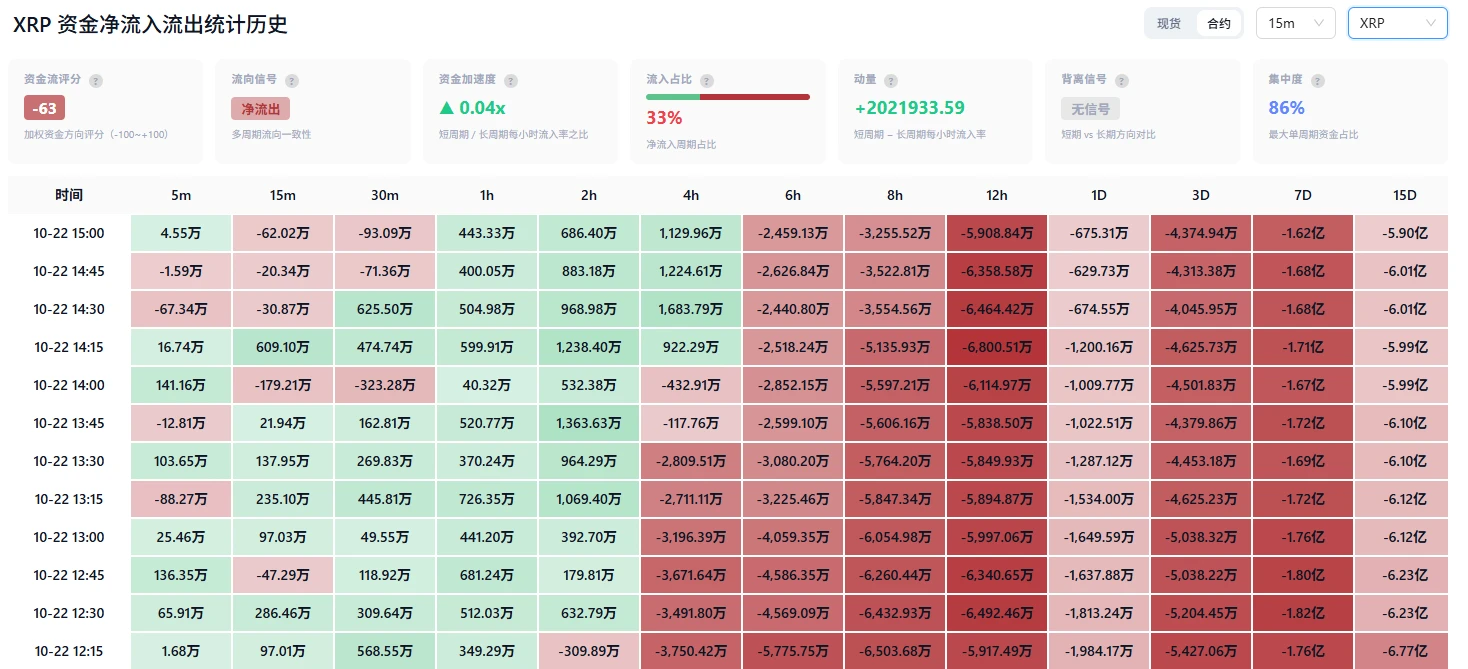
Task: Click the 1,363.63万 cell
Action: tap(589, 423)
